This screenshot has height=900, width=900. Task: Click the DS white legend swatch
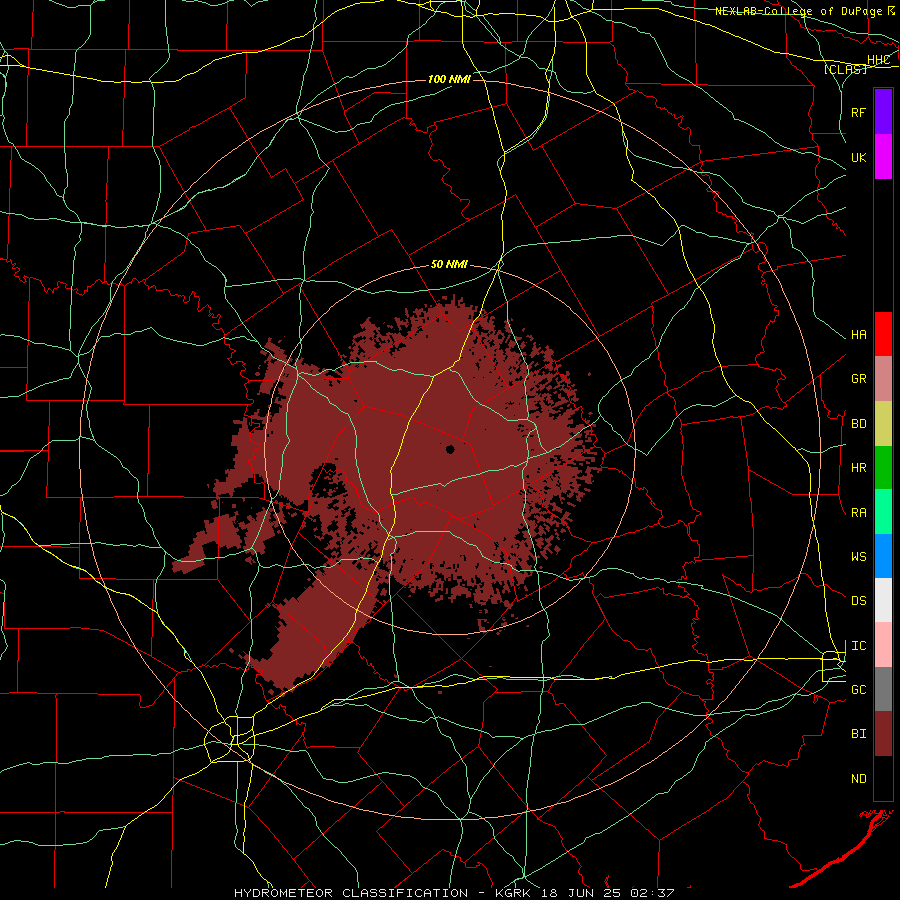(x=883, y=600)
